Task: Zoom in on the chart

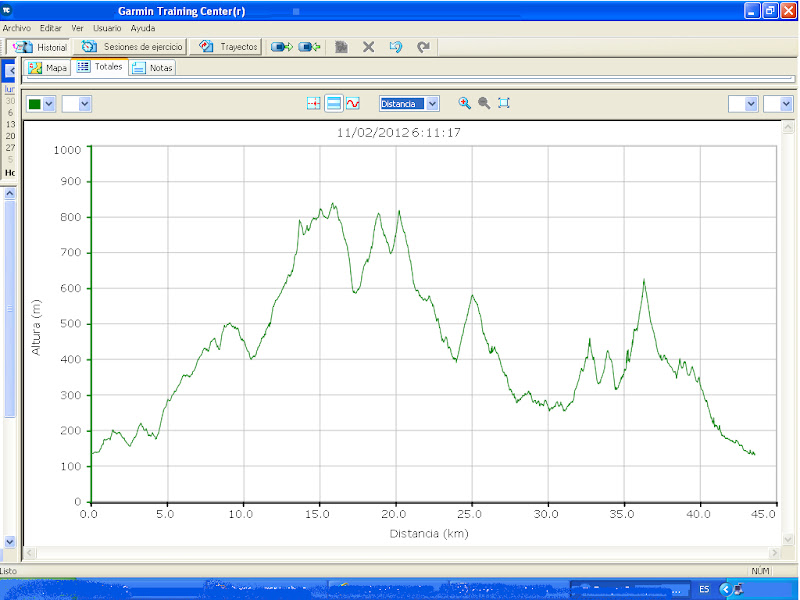Action: pyautogui.click(x=464, y=104)
